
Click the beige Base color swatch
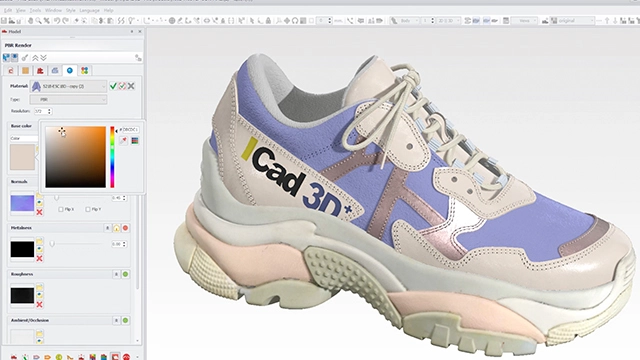click(22, 157)
